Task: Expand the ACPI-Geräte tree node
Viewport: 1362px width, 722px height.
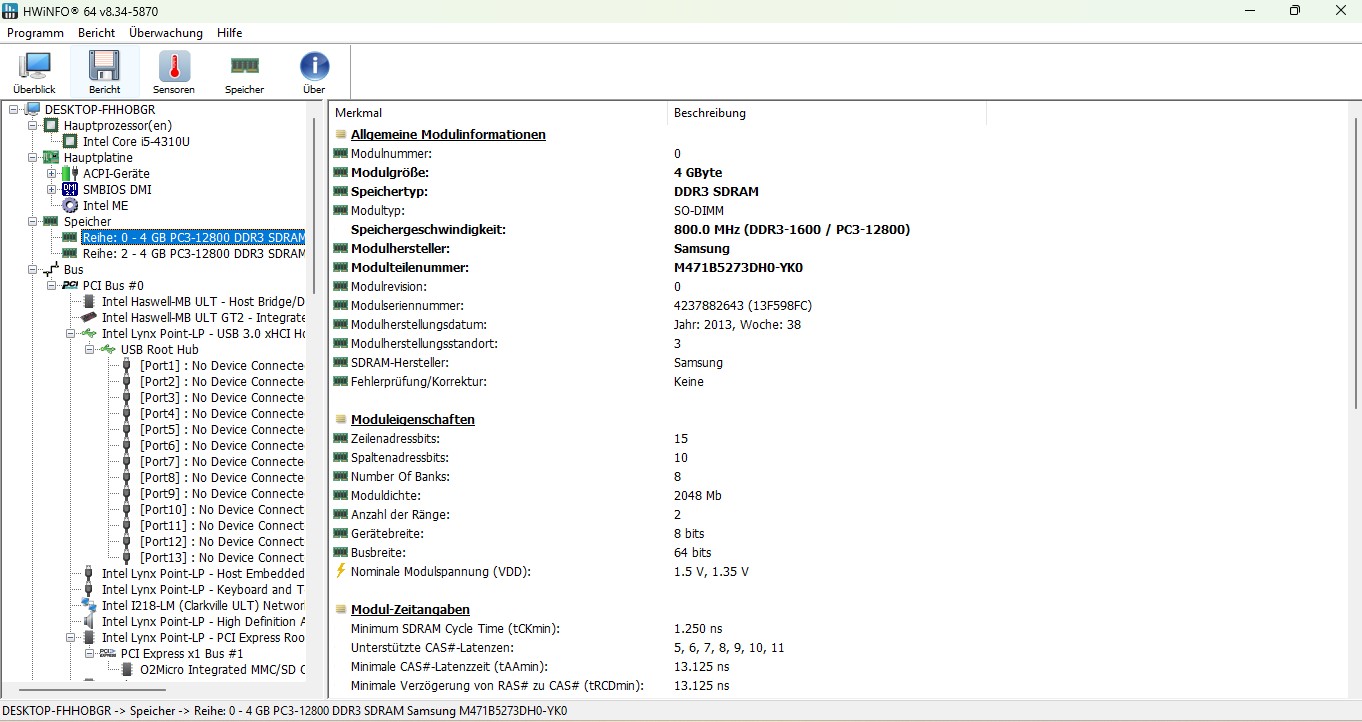Action: pyautogui.click(x=52, y=174)
